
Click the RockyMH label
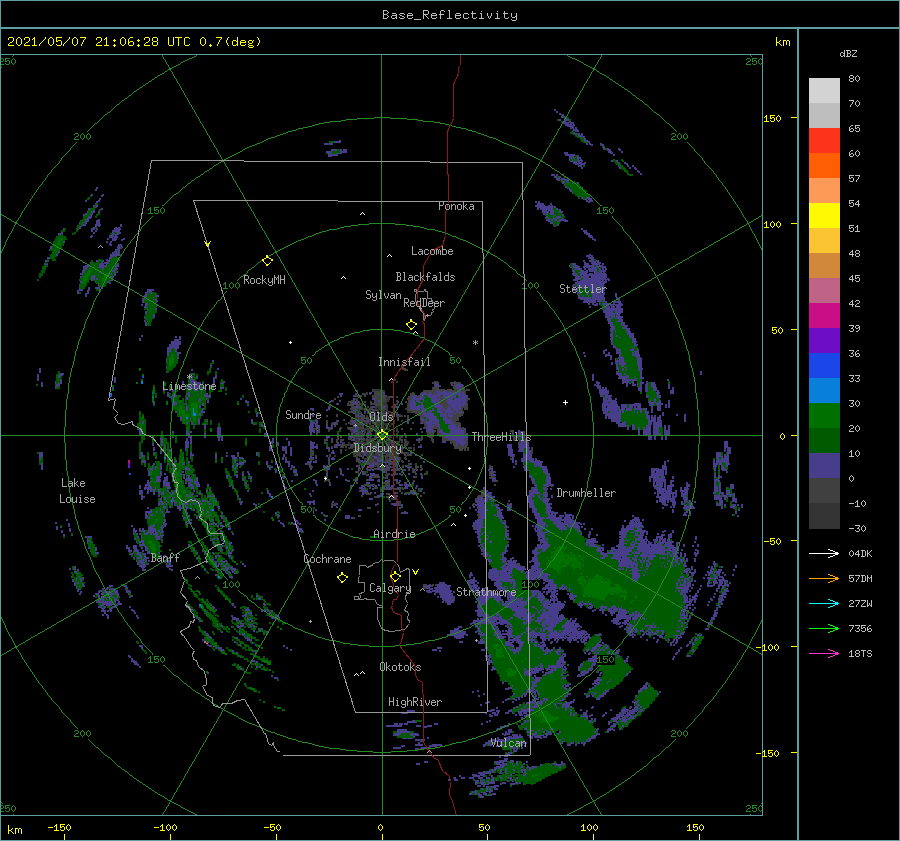click(264, 280)
